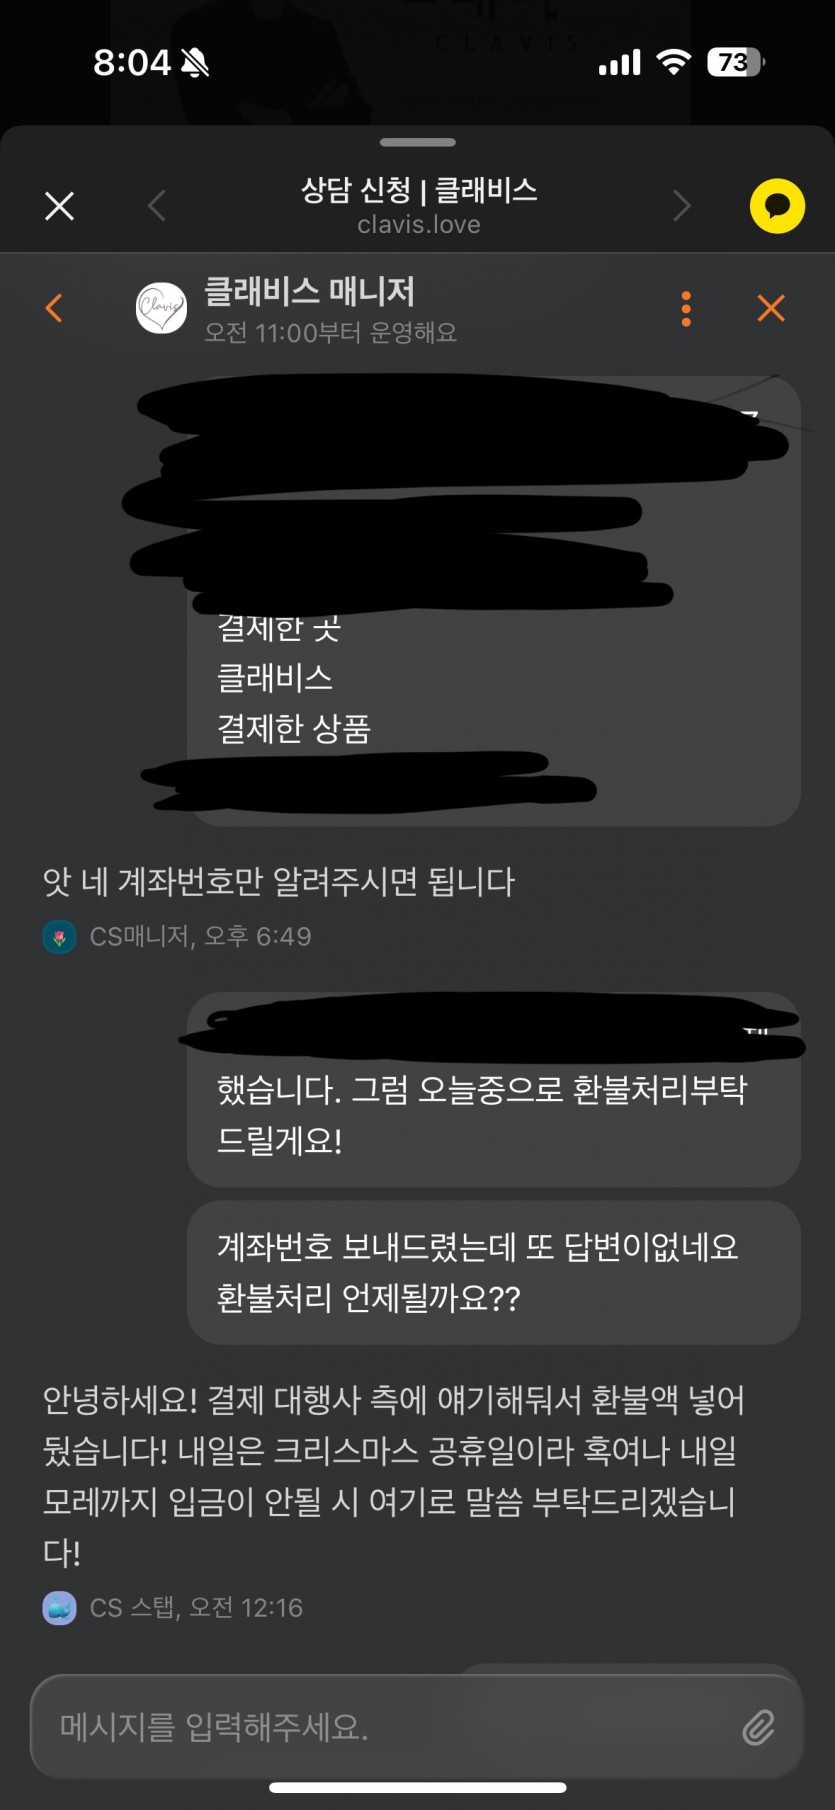This screenshot has width=835, height=1810.
Task: Select the 계좌번호만 알려주시면 됩니다 message
Action: click(x=278, y=882)
